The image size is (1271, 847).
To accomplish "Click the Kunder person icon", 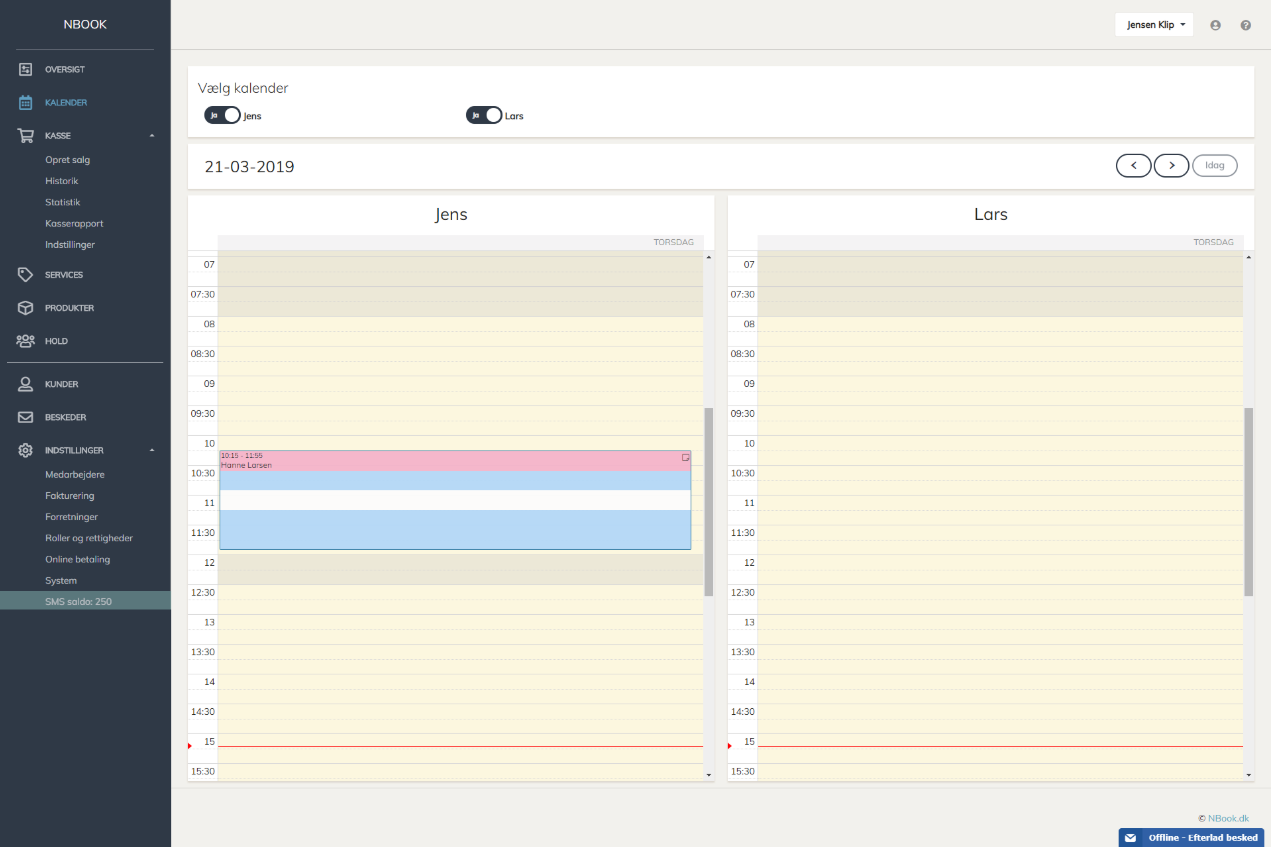I will click(x=26, y=384).
